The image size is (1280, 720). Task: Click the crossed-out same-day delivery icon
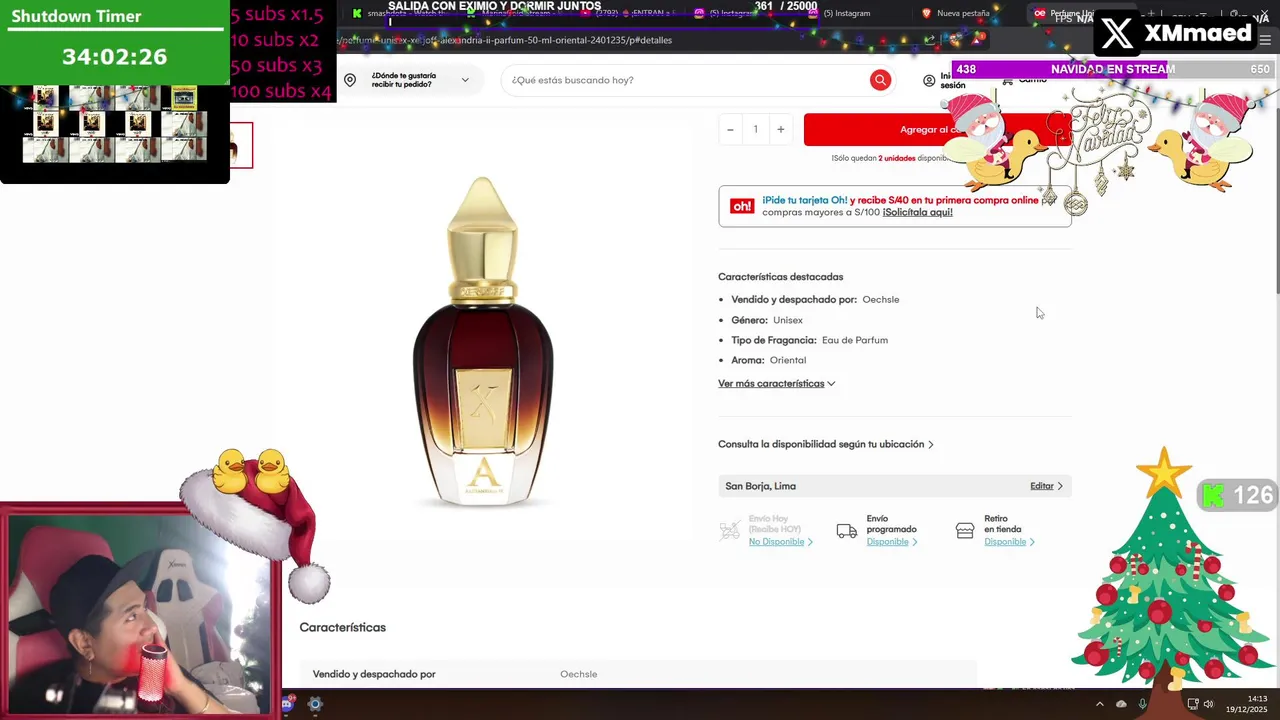click(729, 531)
